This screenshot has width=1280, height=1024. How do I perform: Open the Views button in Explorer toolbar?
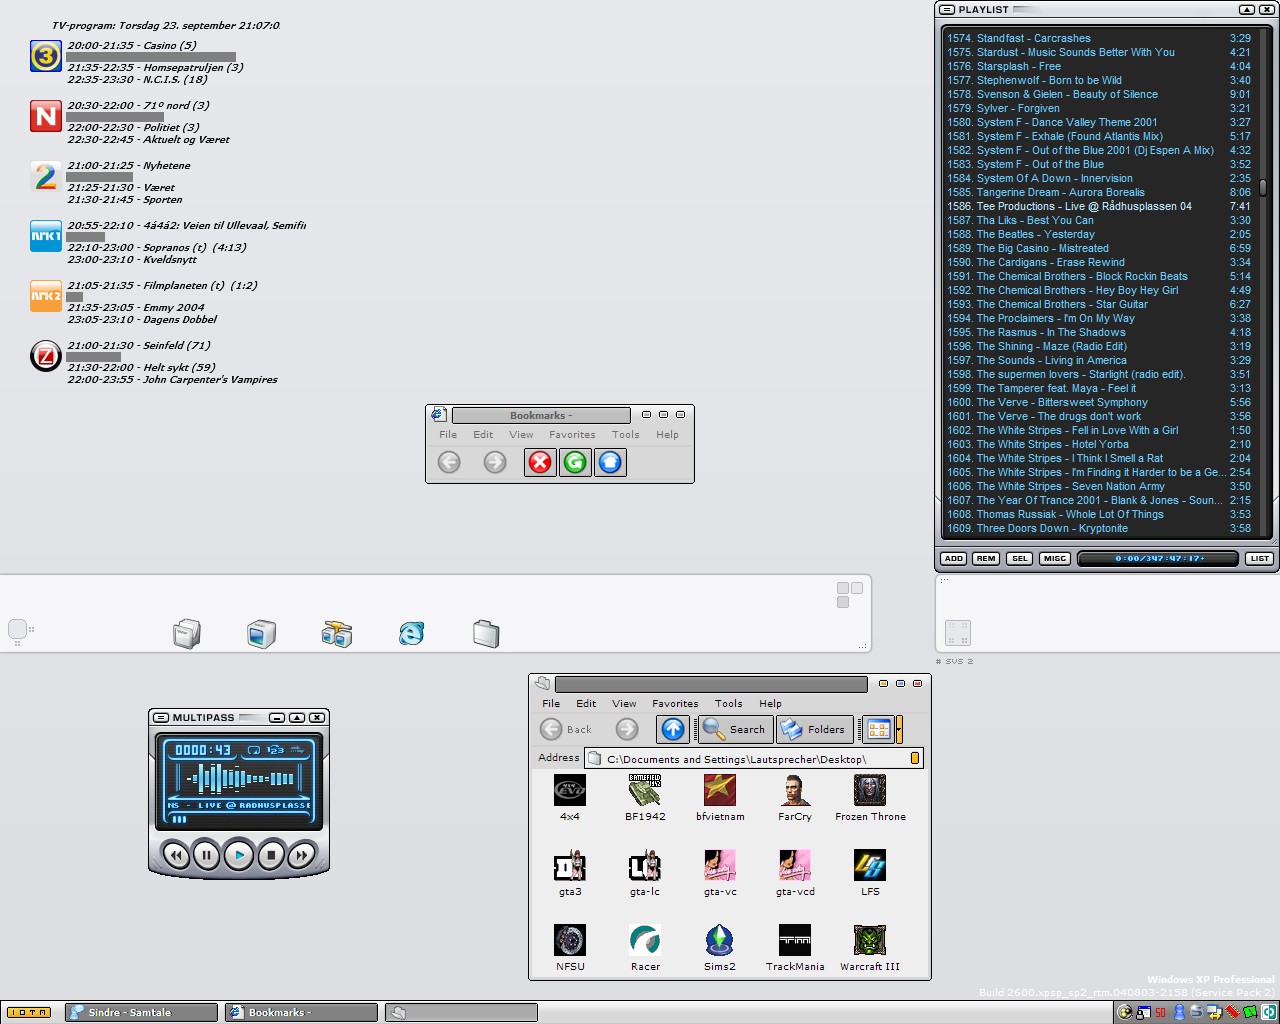click(878, 729)
